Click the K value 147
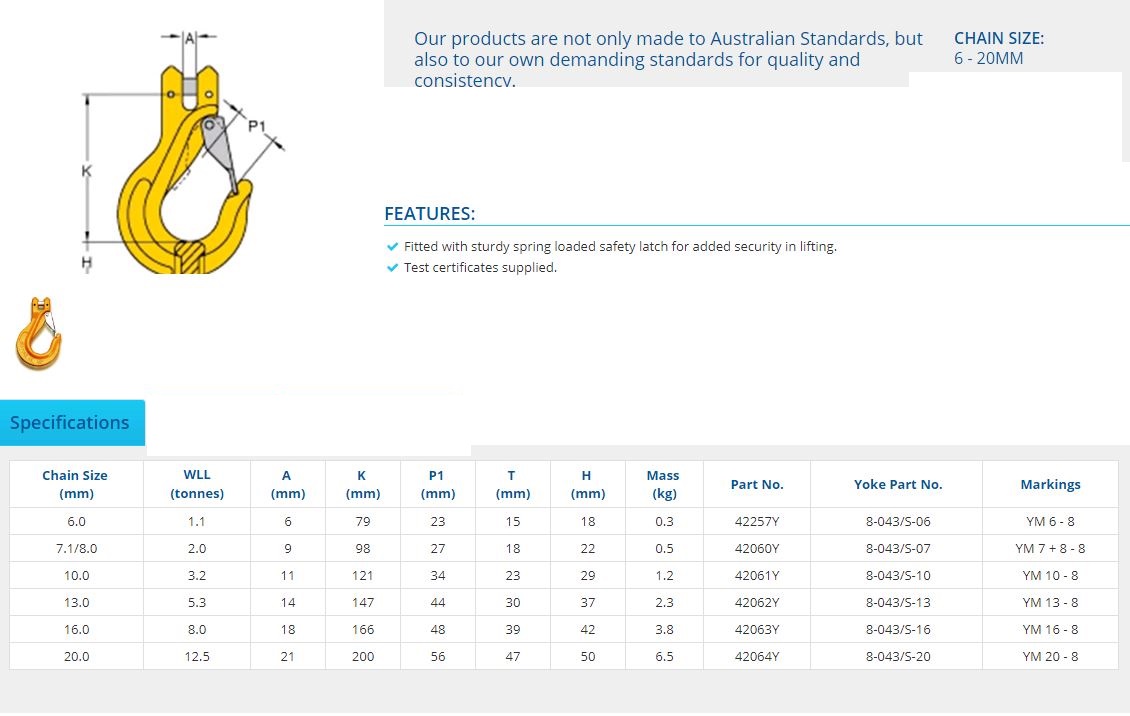The image size is (1130, 716). pos(362,602)
